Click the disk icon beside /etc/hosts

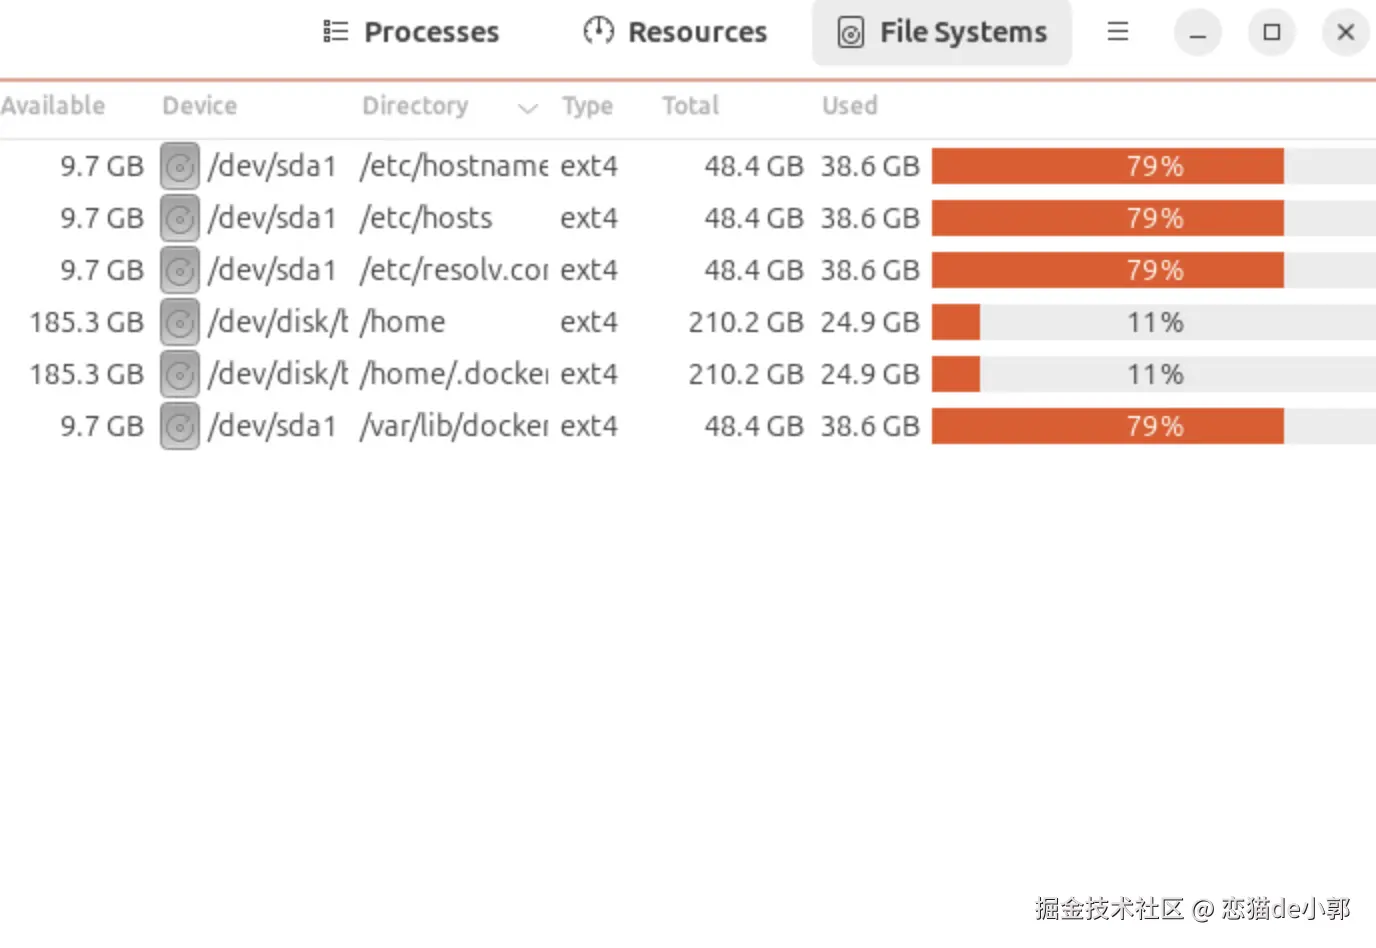tap(180, 218)
